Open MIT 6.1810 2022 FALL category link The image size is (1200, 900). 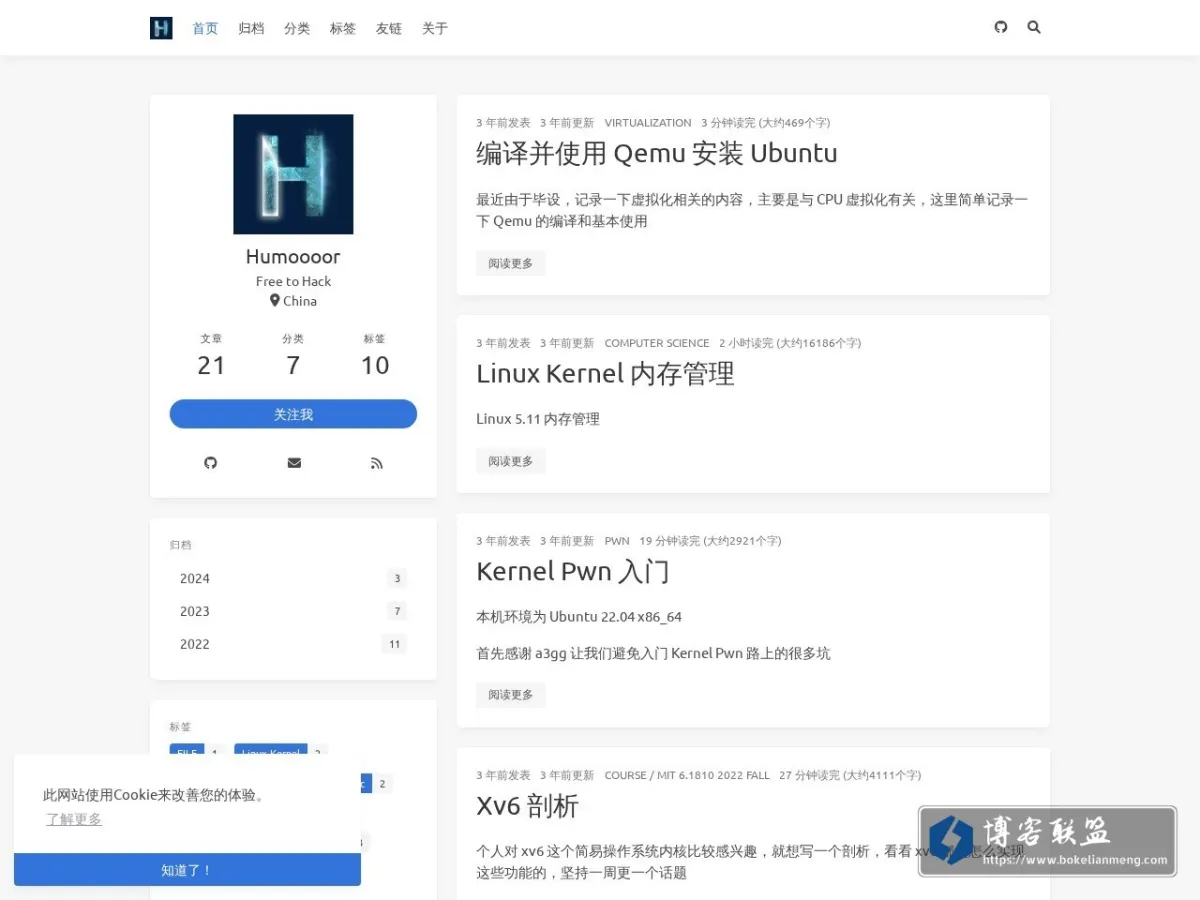point(714,775)
